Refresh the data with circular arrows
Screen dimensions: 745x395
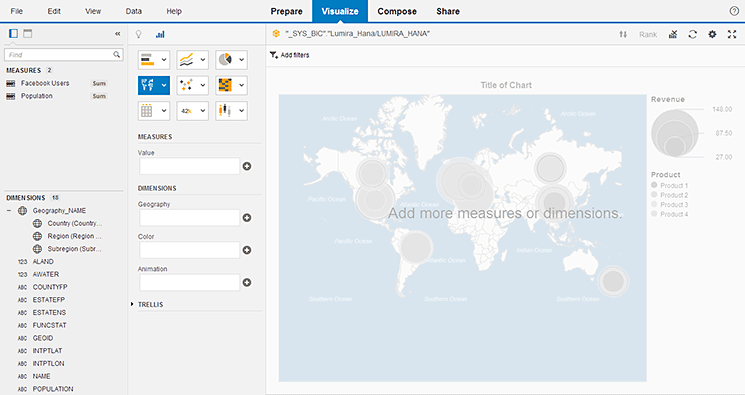[x=693, y=34]
